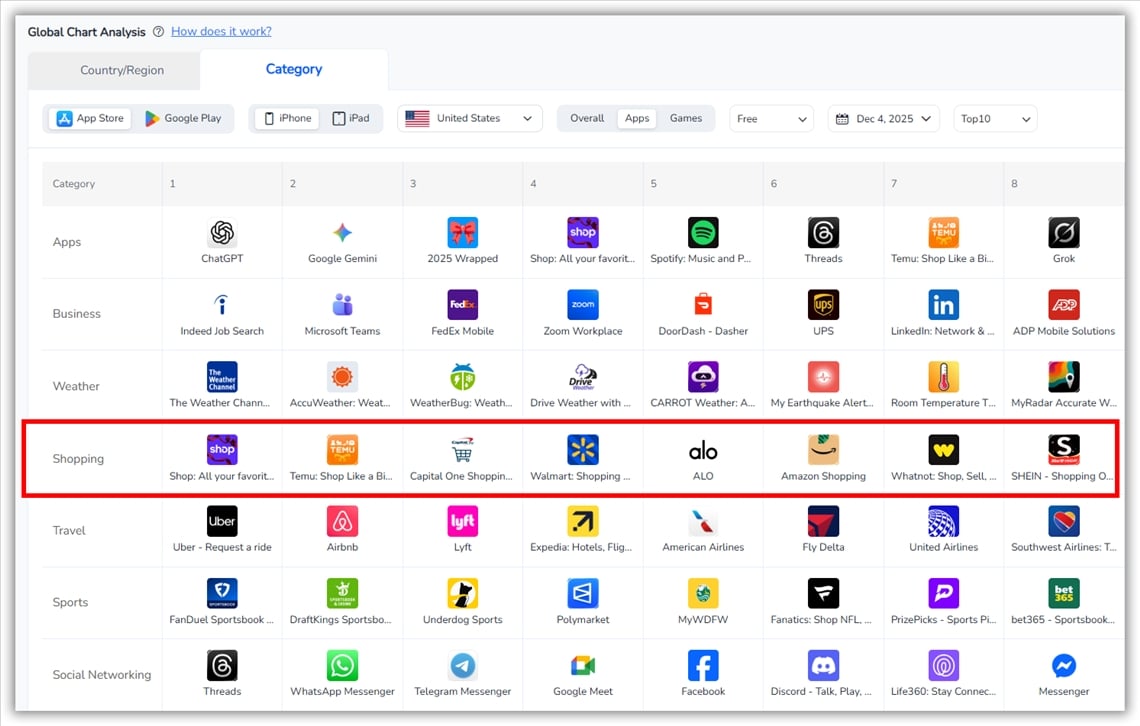
Task: Open the Top10 ranking dropdown
Action: (994, 118)
